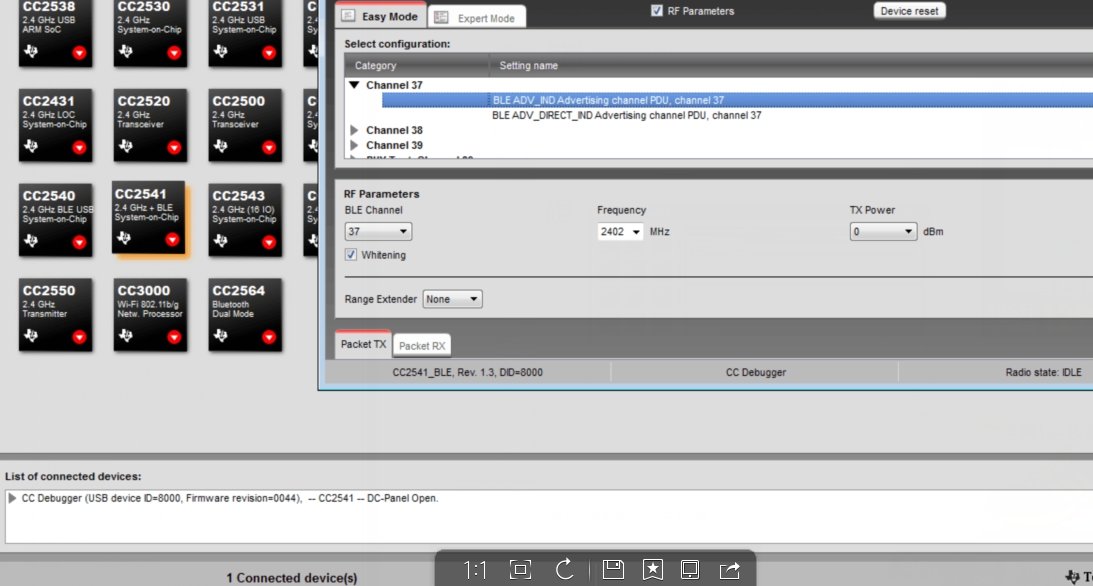Viewport: 1093px width, 586px height.
Task: Click red arrow on CC2550 tile
Action: coord(79,337)
